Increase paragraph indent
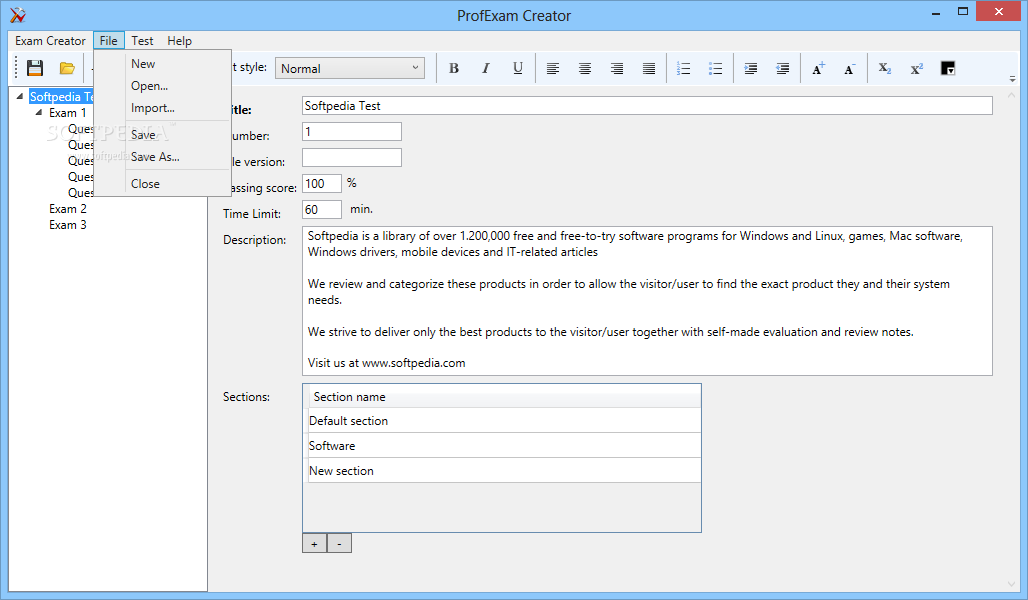Screen dimensions: 1028x600 [751, 68]
